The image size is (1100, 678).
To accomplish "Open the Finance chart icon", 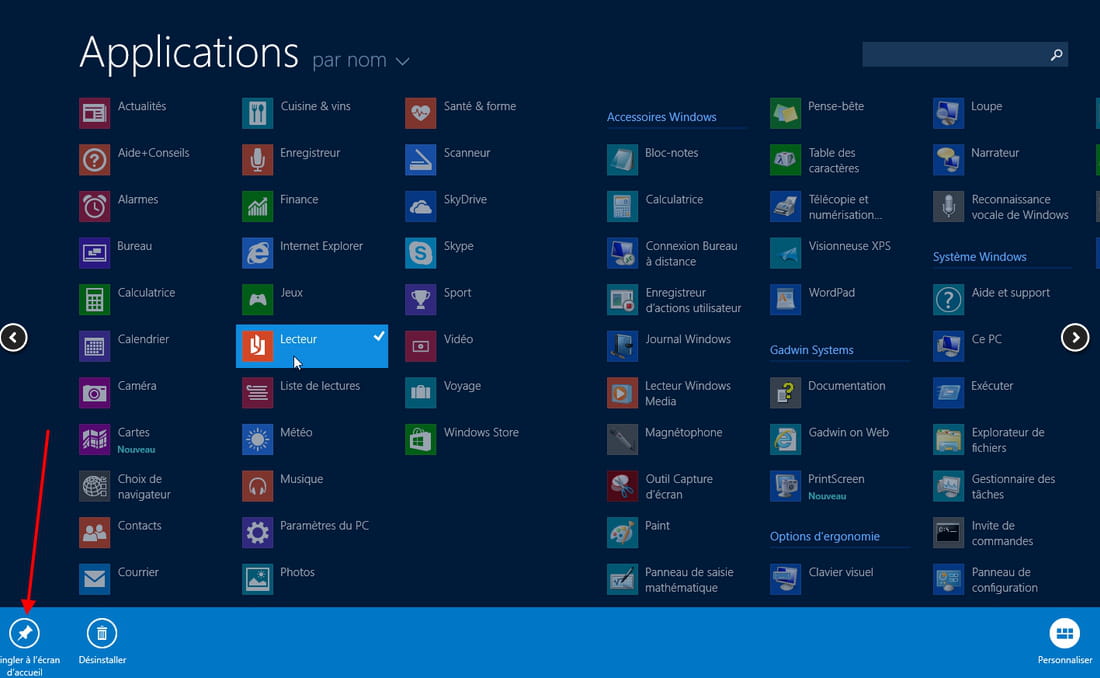I will (257, 206).
